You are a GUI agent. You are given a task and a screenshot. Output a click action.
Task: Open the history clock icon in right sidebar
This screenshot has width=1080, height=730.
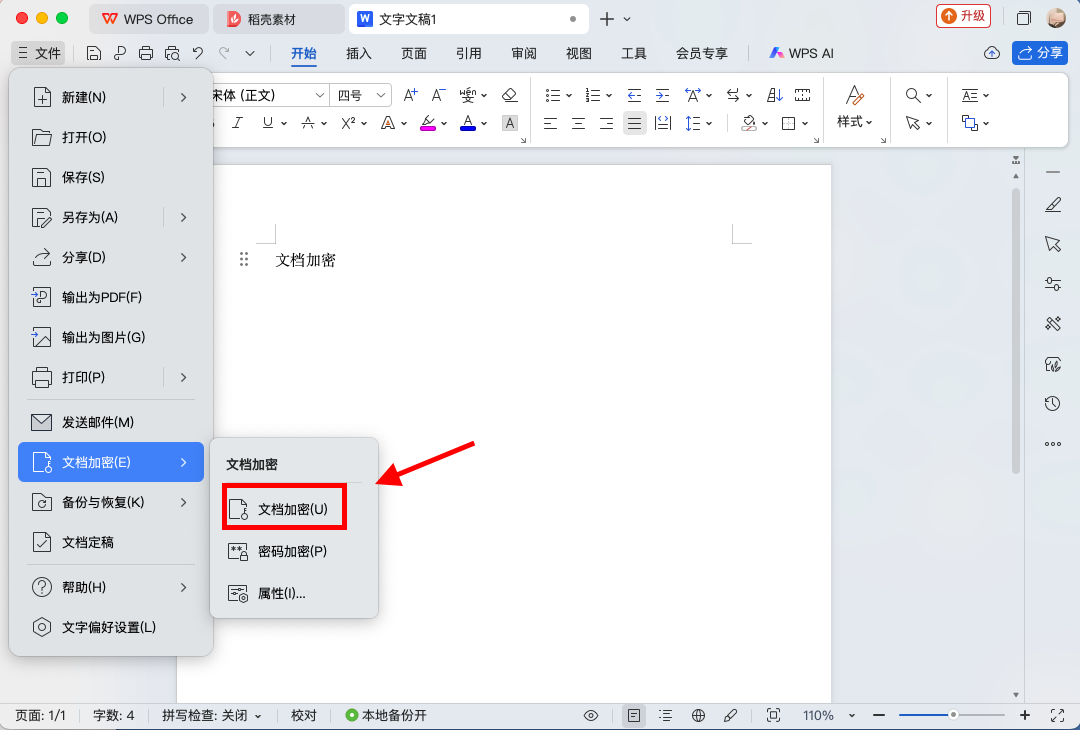coord(1052,403)
